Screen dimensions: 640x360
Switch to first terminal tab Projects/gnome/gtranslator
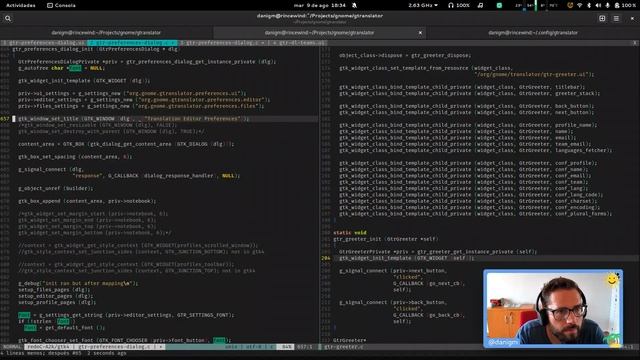(x=106, y=33)
